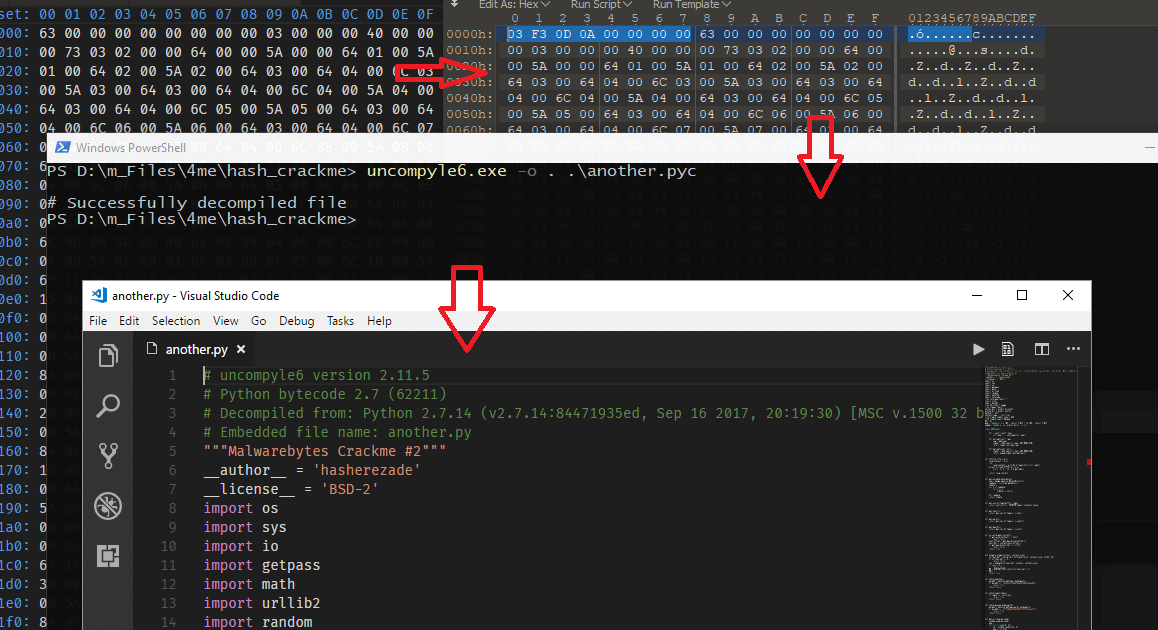The image size is (1158, 630).
Task: Click the 'hasherezade' string in editor
Action: pos(366,470)
